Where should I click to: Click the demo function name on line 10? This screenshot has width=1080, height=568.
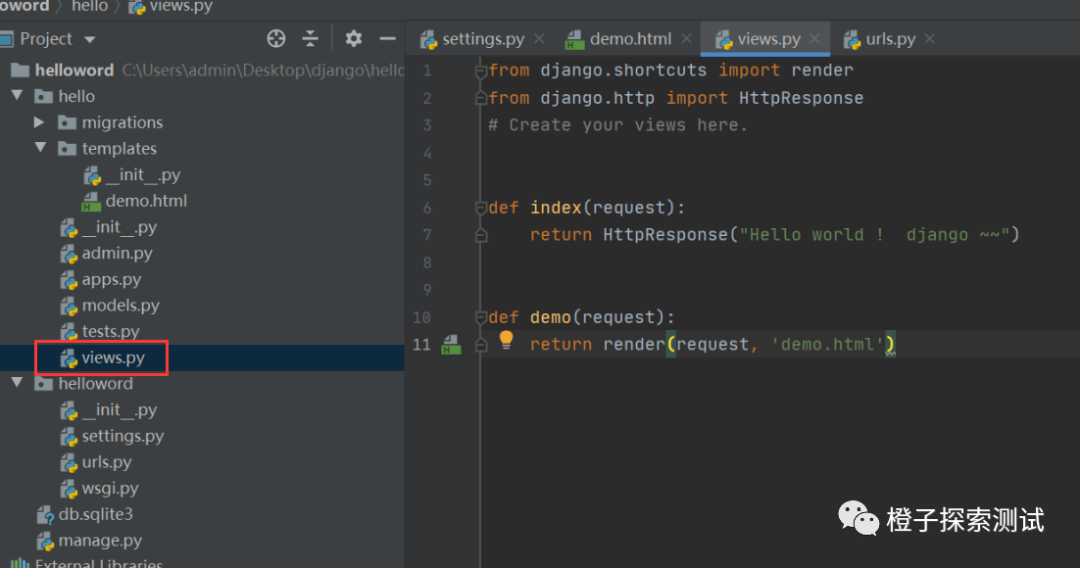click(551, 317)
